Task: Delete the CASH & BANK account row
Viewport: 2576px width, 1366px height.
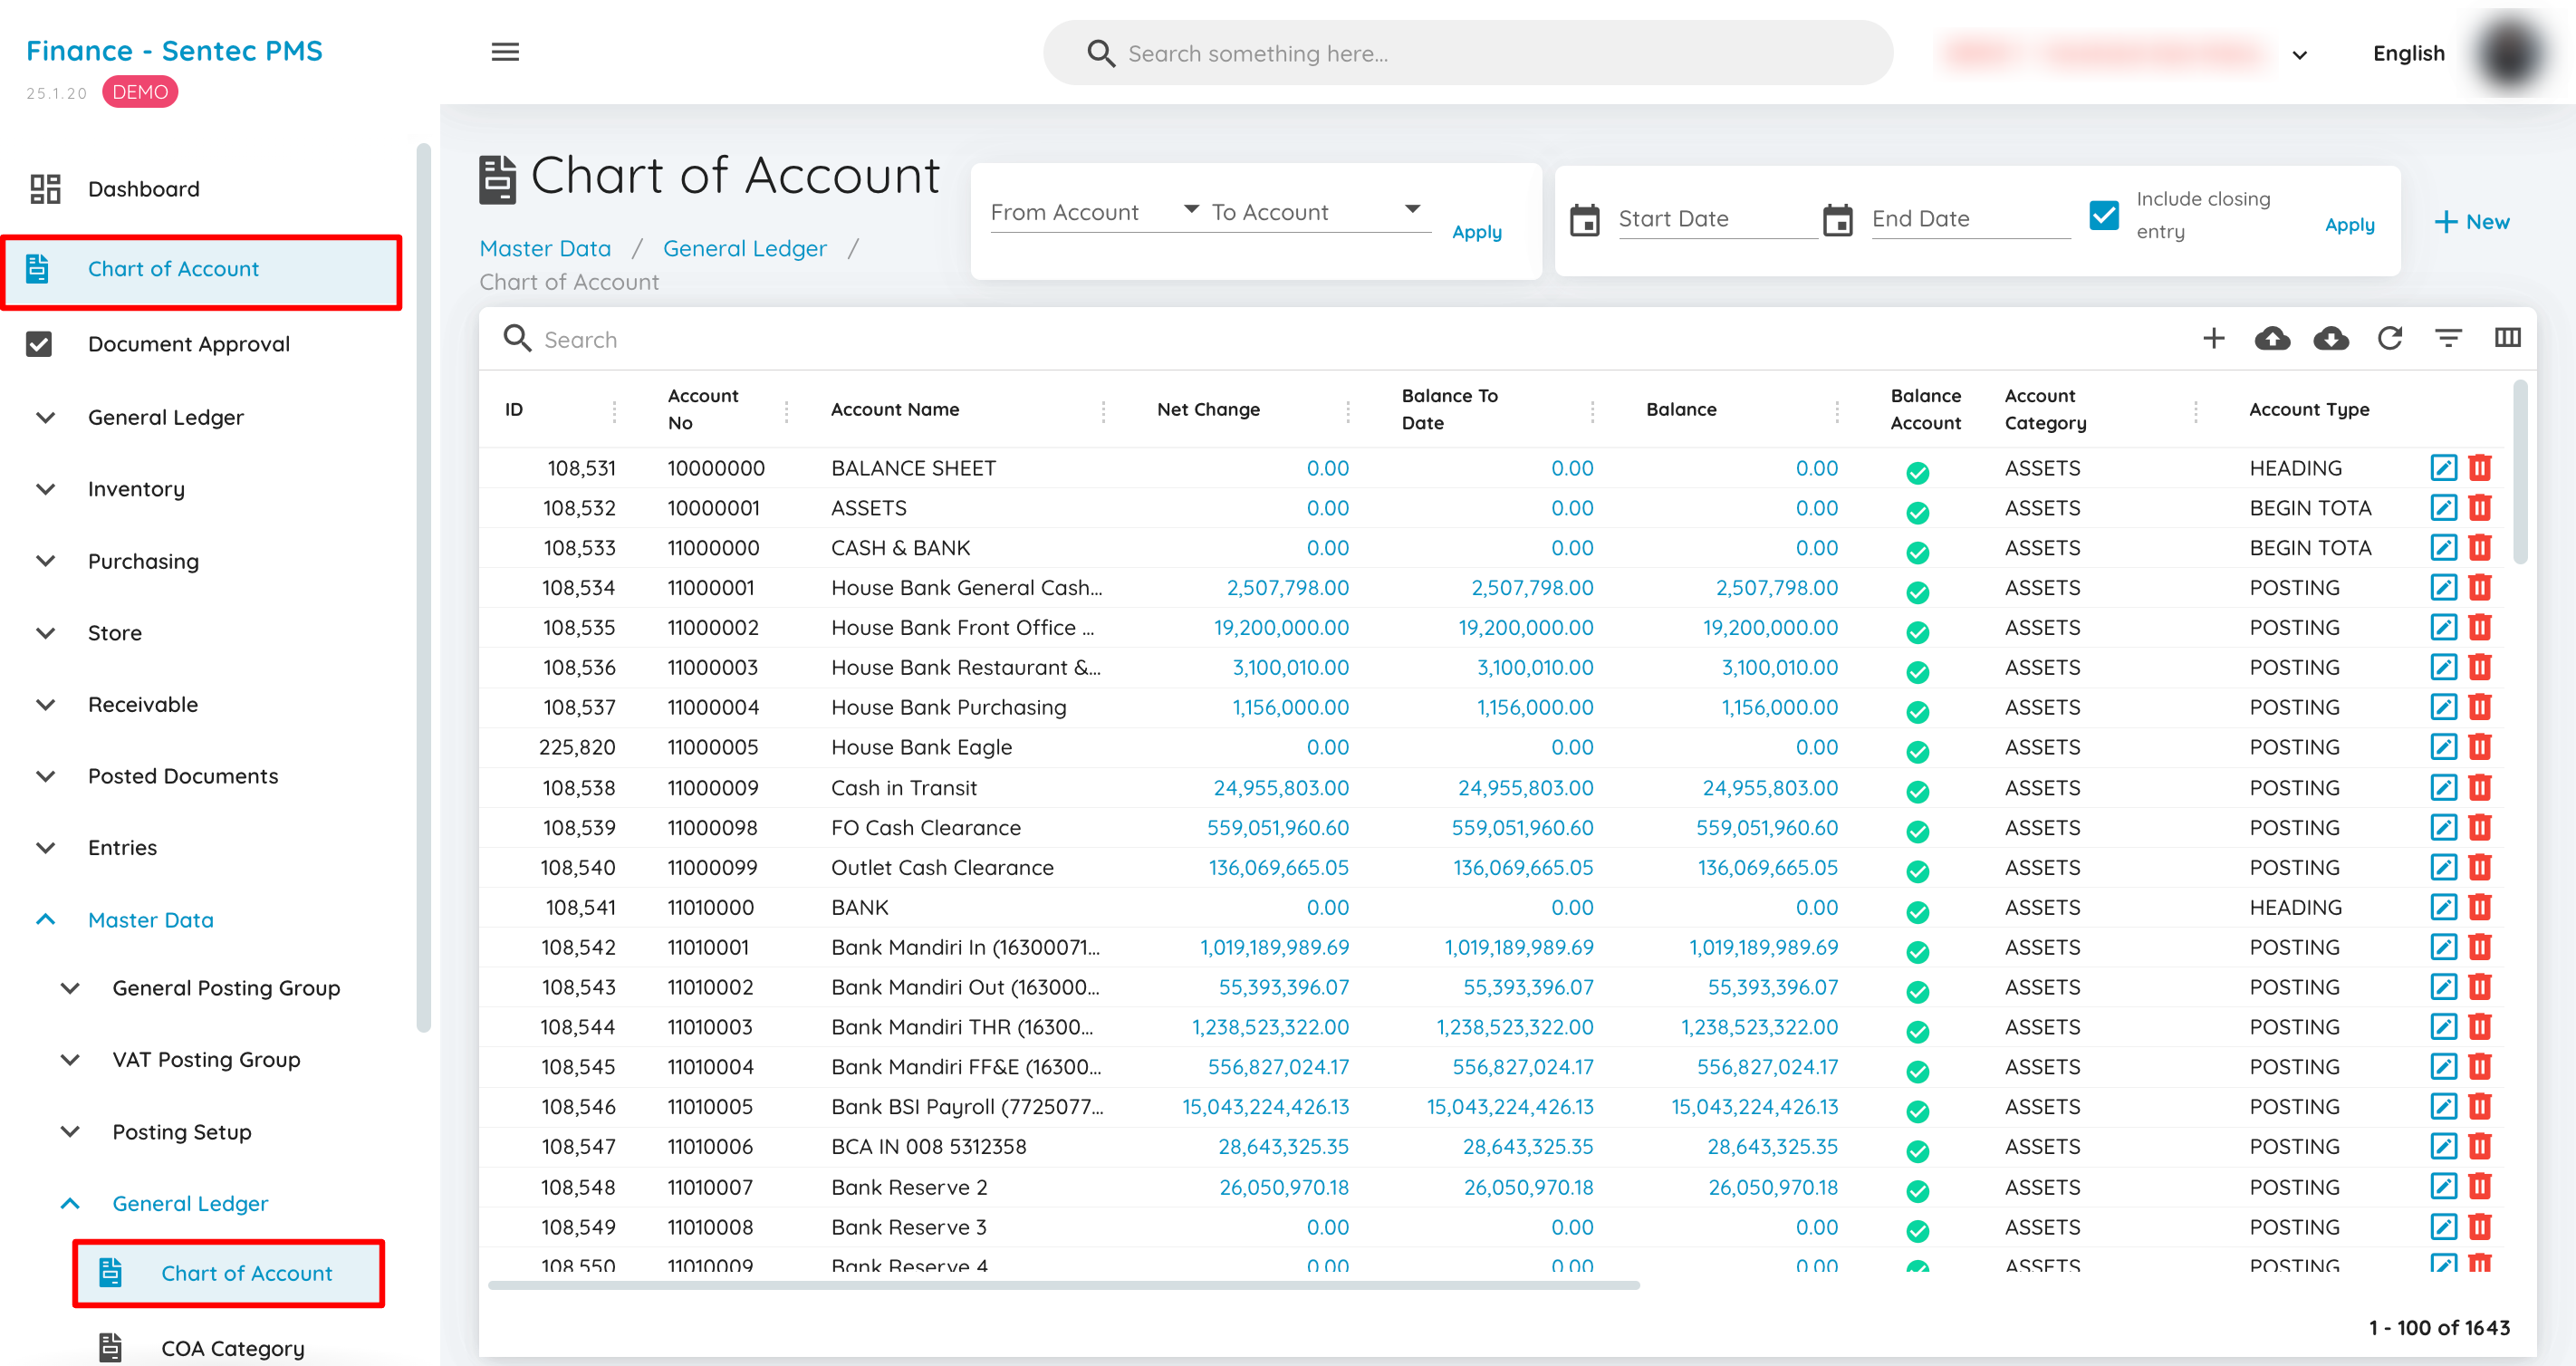Action: 2480,547
